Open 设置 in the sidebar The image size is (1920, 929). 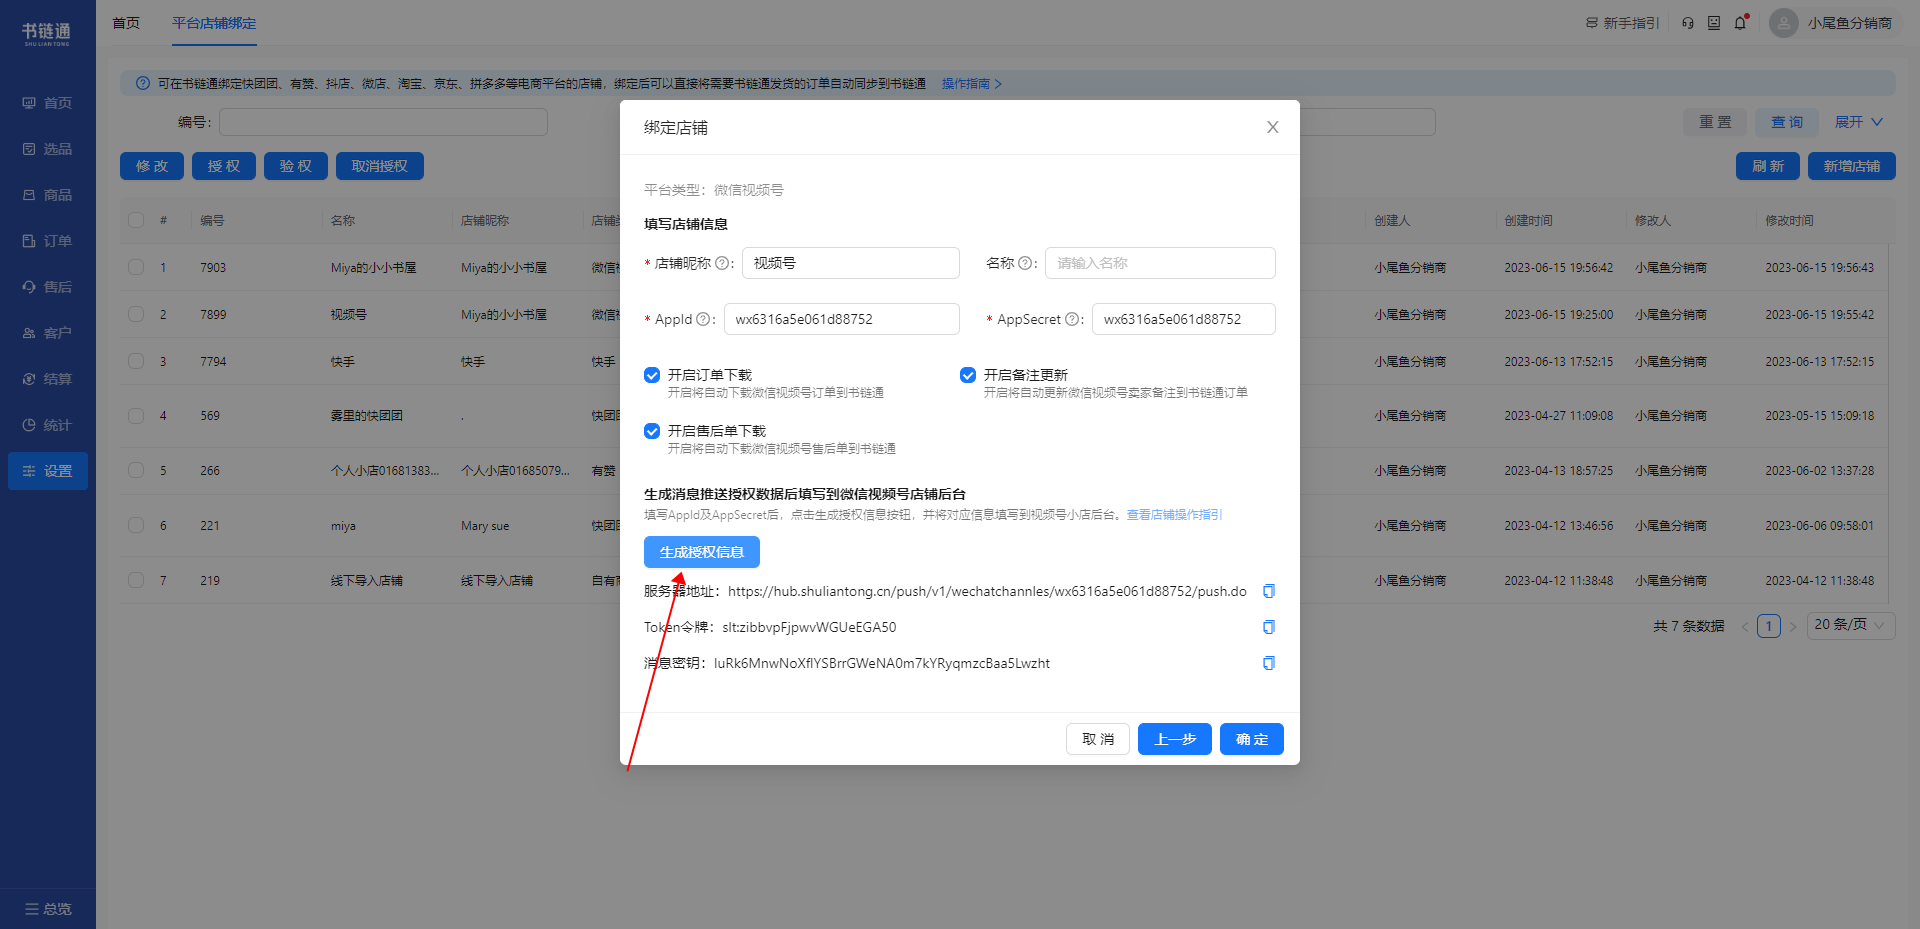[48, 471]
